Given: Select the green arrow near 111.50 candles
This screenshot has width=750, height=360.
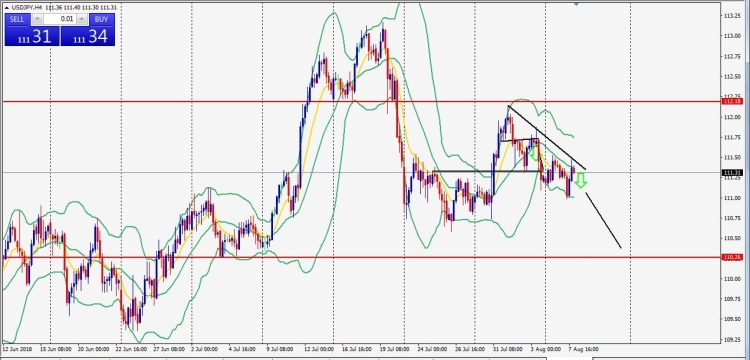Looking at the screenshot, I should tap(534, 153).
